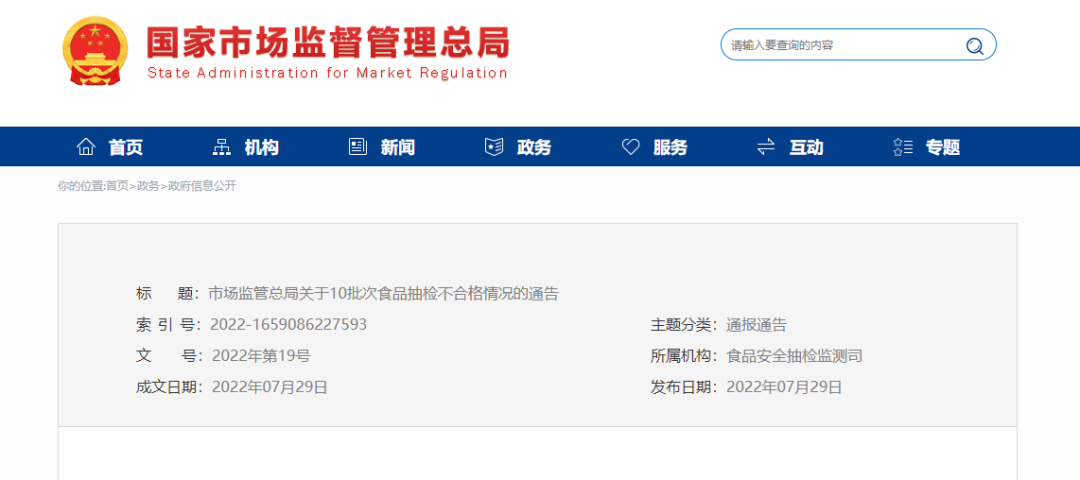Go to 政府信息公开 in the breadcrumb
This screenshot has width=1080, height=480.
pyautogui.click(x=202, y=186)
